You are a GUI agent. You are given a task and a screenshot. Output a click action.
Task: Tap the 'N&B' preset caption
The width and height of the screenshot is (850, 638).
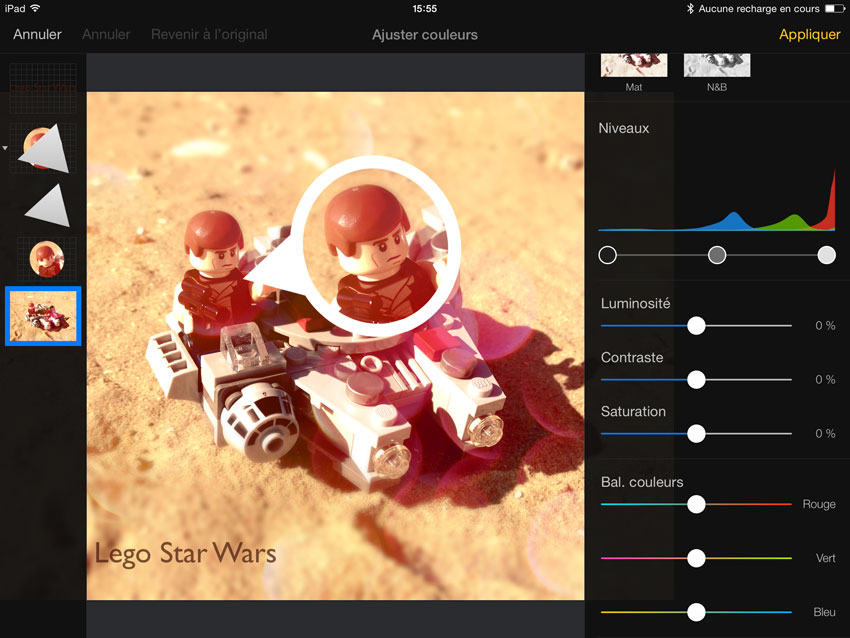pos(717,87)
